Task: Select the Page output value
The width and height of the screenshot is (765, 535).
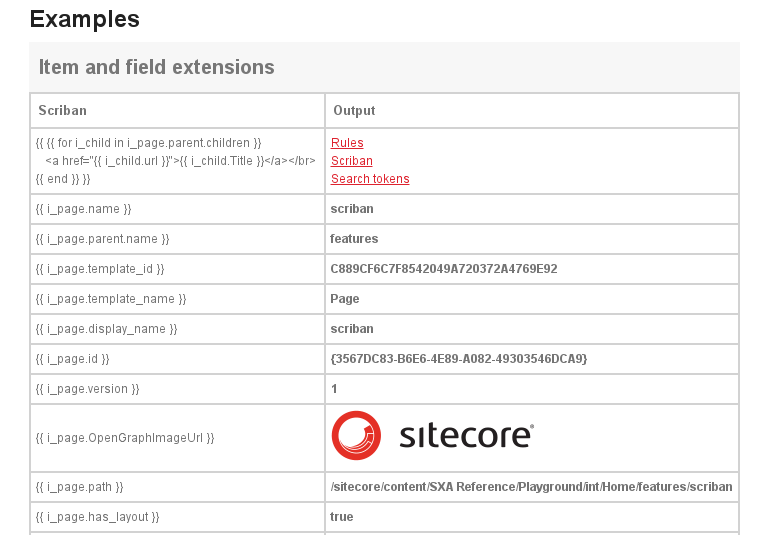Action: click(344, 299)
